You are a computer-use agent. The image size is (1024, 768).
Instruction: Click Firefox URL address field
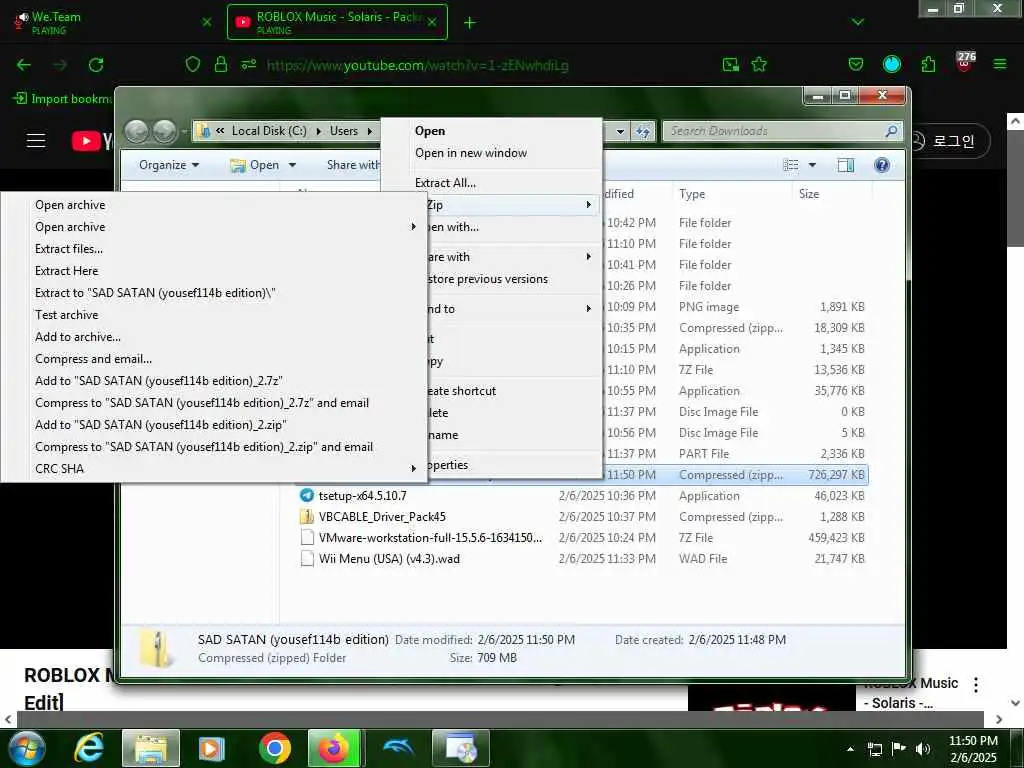tap(417, 65)
